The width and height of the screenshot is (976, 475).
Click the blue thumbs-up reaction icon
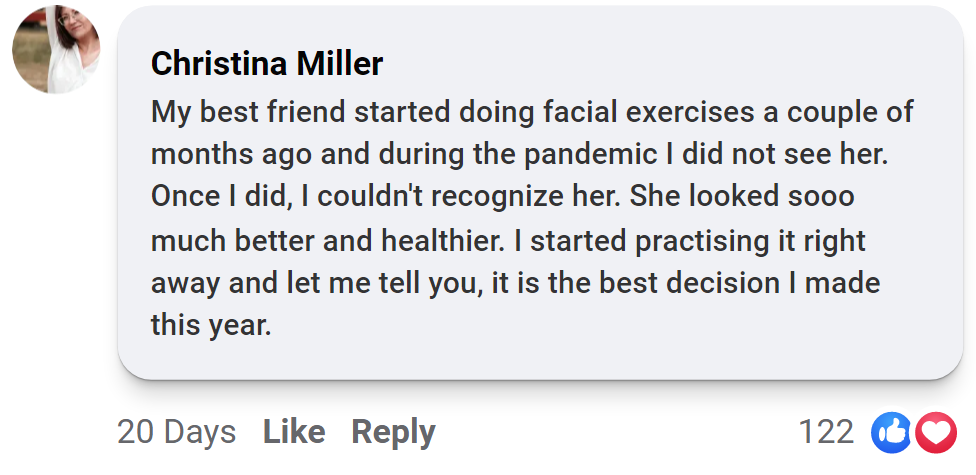click(892, 432)
